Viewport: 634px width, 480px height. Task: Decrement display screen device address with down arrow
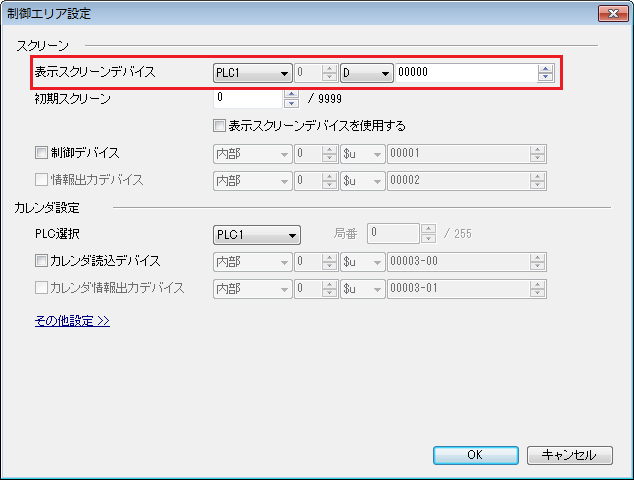click(x=546, y=78)
